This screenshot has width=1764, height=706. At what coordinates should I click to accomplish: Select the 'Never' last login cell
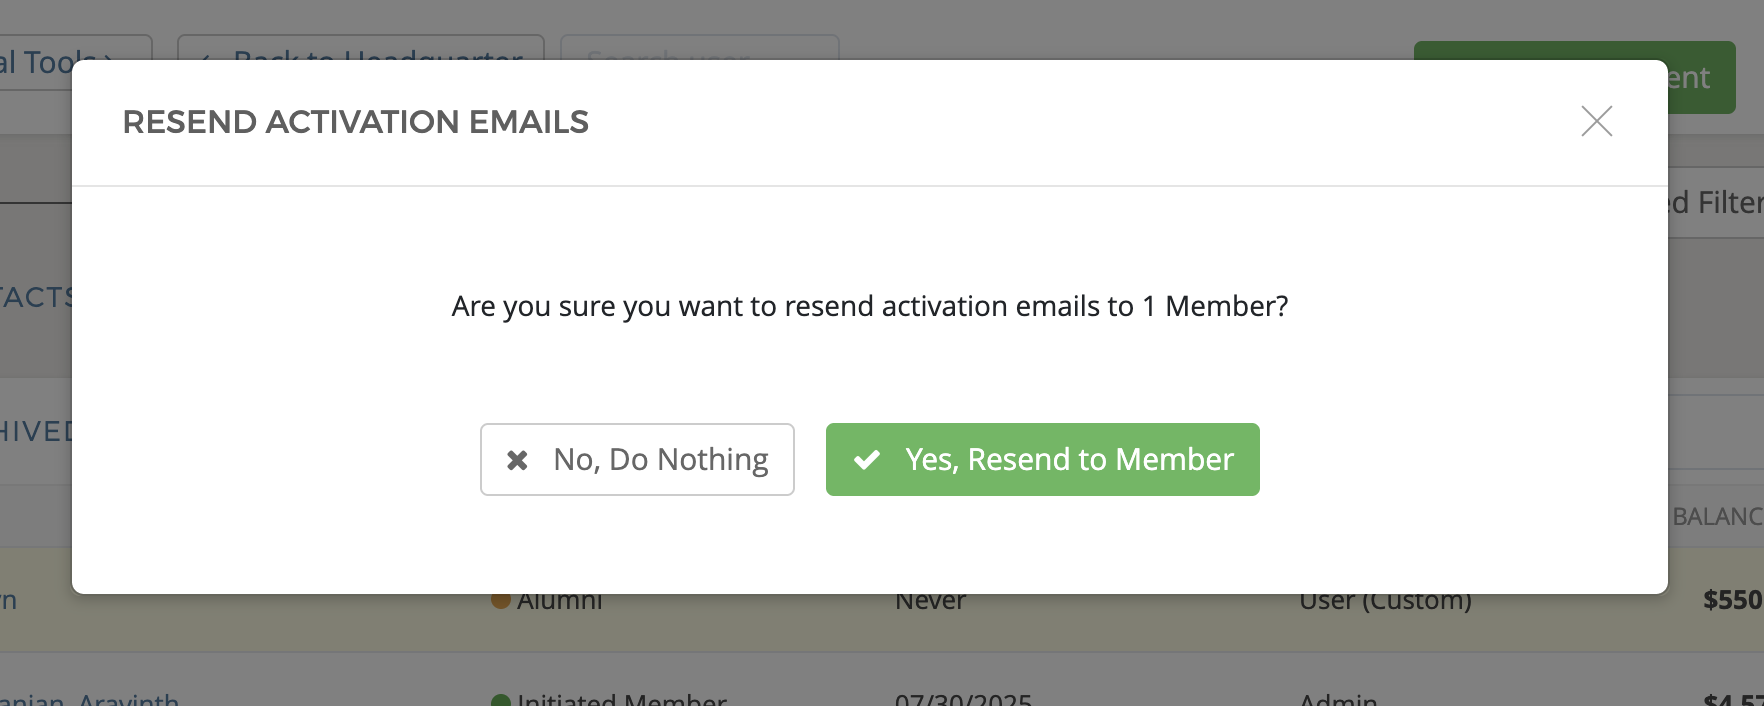click(930, 601)
